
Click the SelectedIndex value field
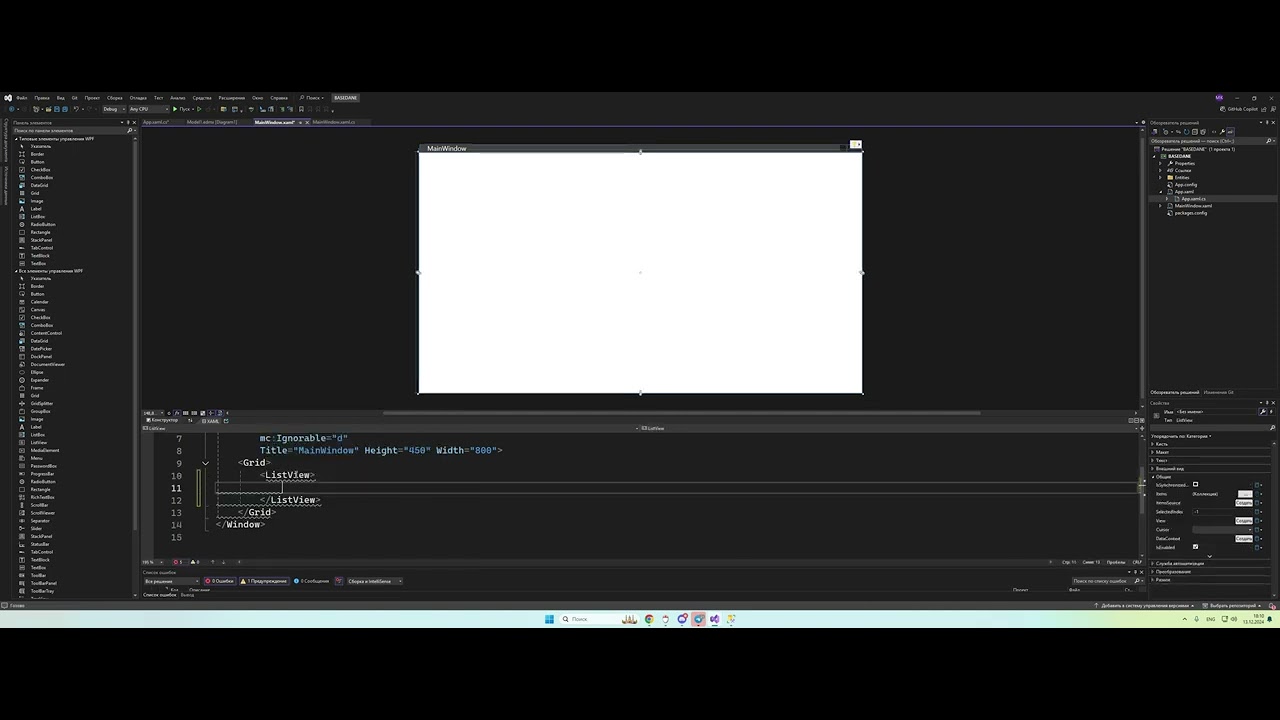point(1222,512)
